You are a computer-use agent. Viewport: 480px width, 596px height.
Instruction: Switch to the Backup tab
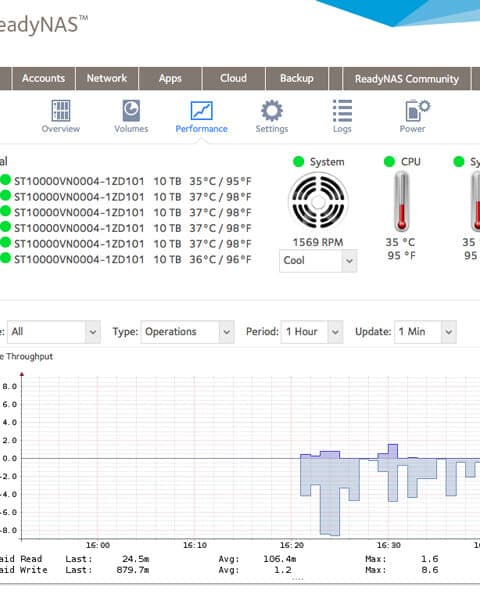click(x=297, y=78)
